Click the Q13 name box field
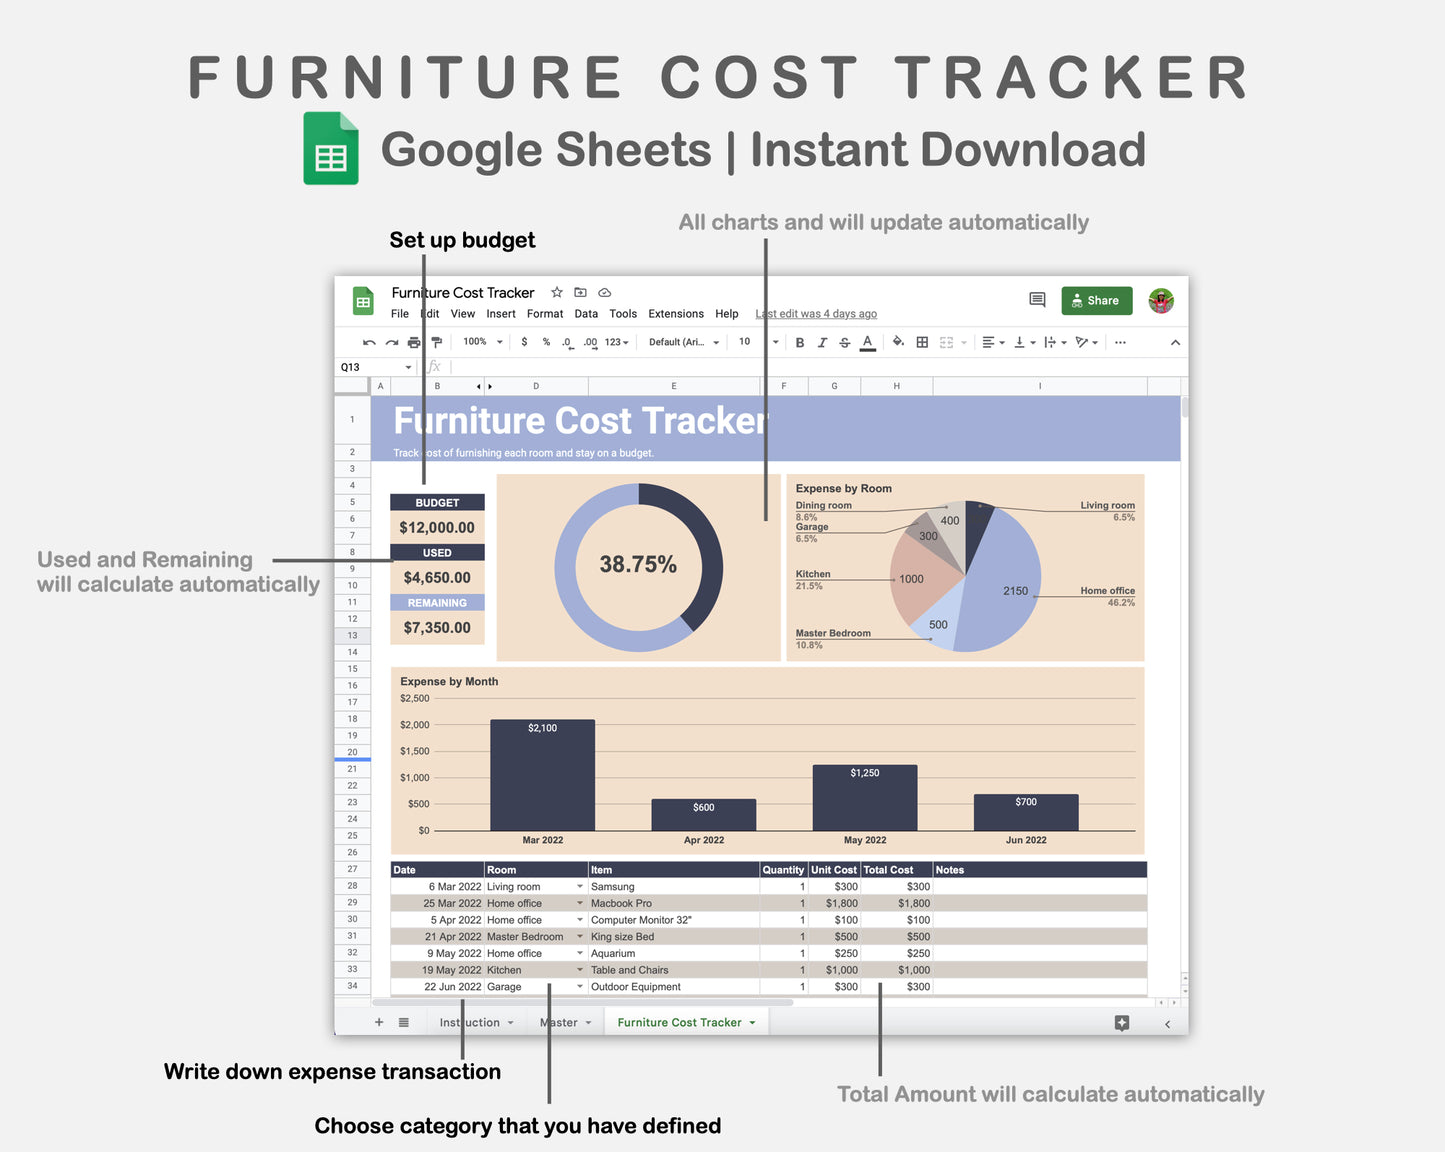Viewport: 1445px width, 1152px height. coord(370,367)
